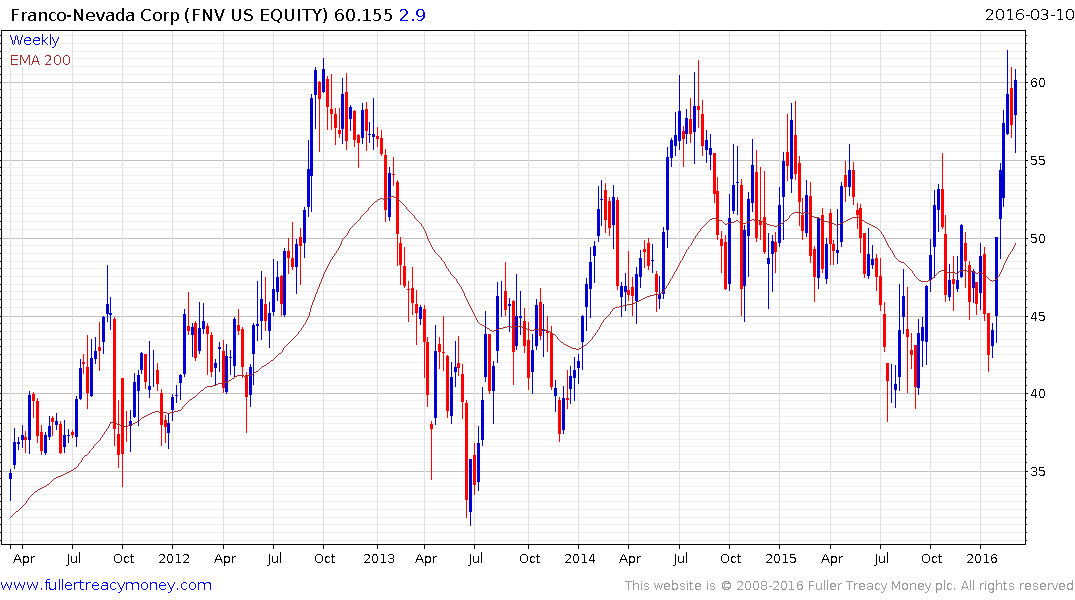Click the 2016 time axis label

point(982,558)
